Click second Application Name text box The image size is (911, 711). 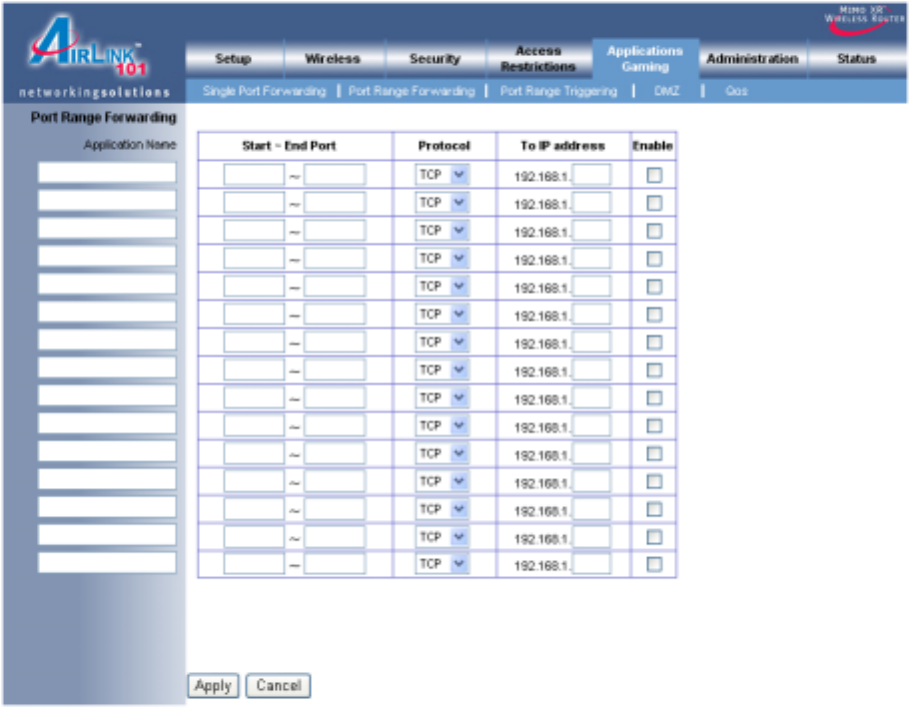(107, 200)
